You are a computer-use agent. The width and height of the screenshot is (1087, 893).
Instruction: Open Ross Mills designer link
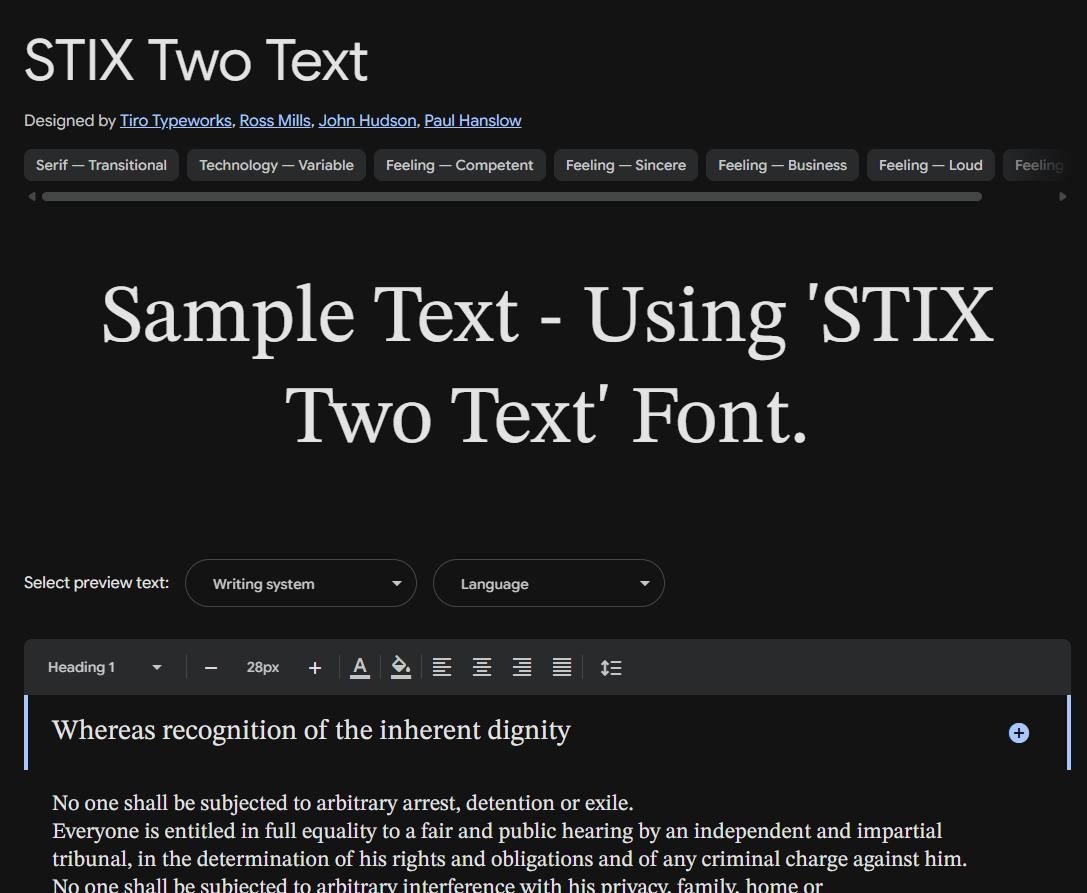coord(275,121)
